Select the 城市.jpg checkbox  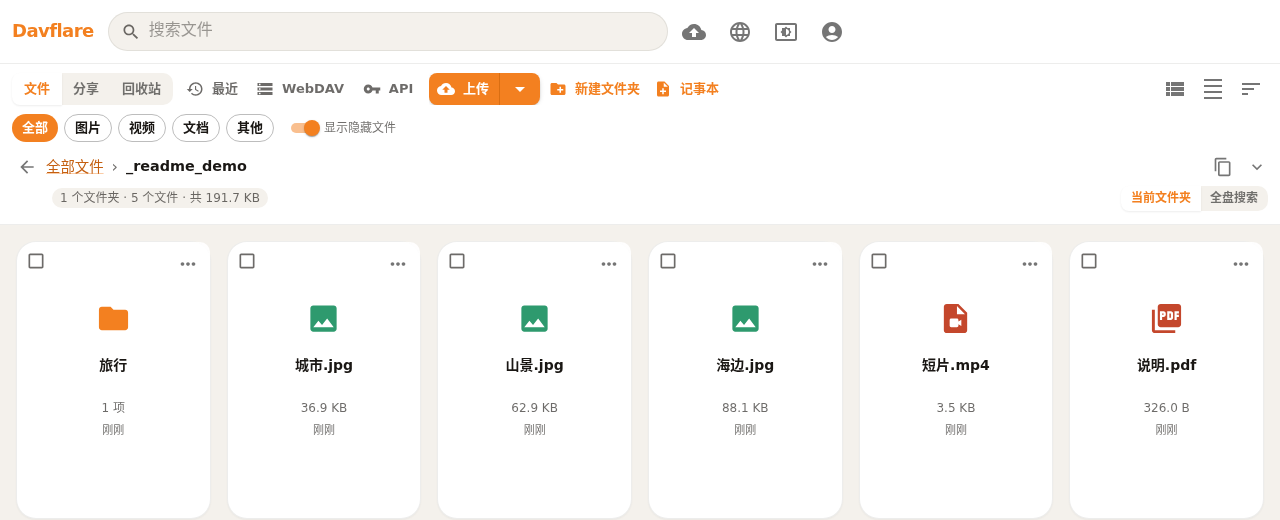pos(247,261)
